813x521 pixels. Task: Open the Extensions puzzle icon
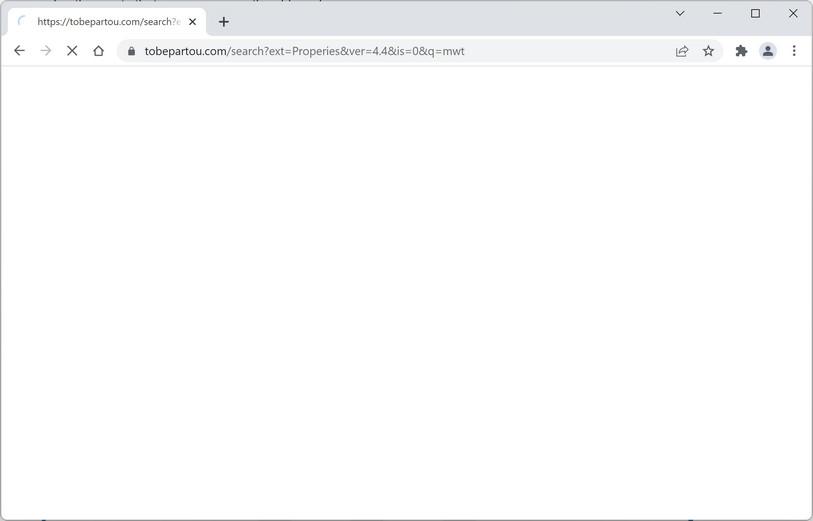pyautogui.click(x=741, y=51)
